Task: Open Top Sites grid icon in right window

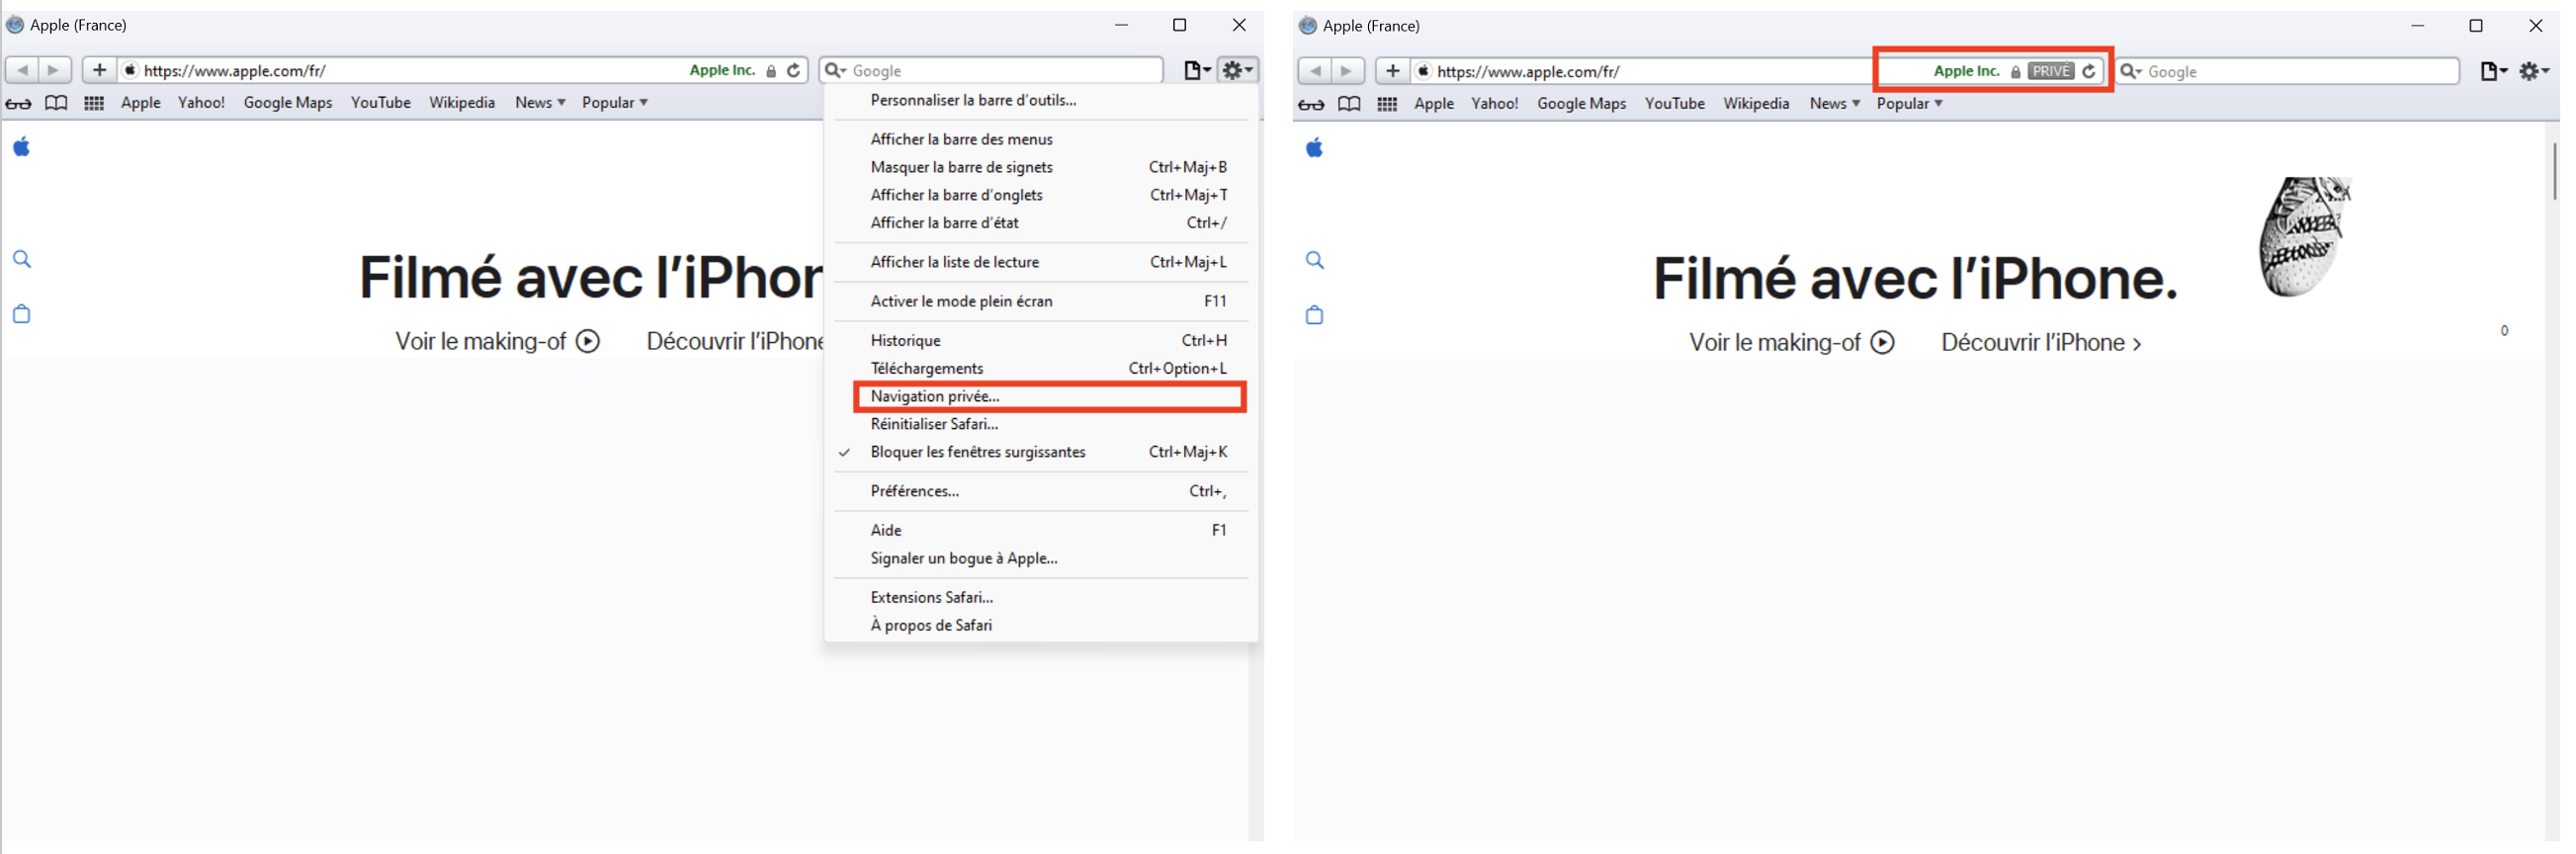Action: point(1387,104)
